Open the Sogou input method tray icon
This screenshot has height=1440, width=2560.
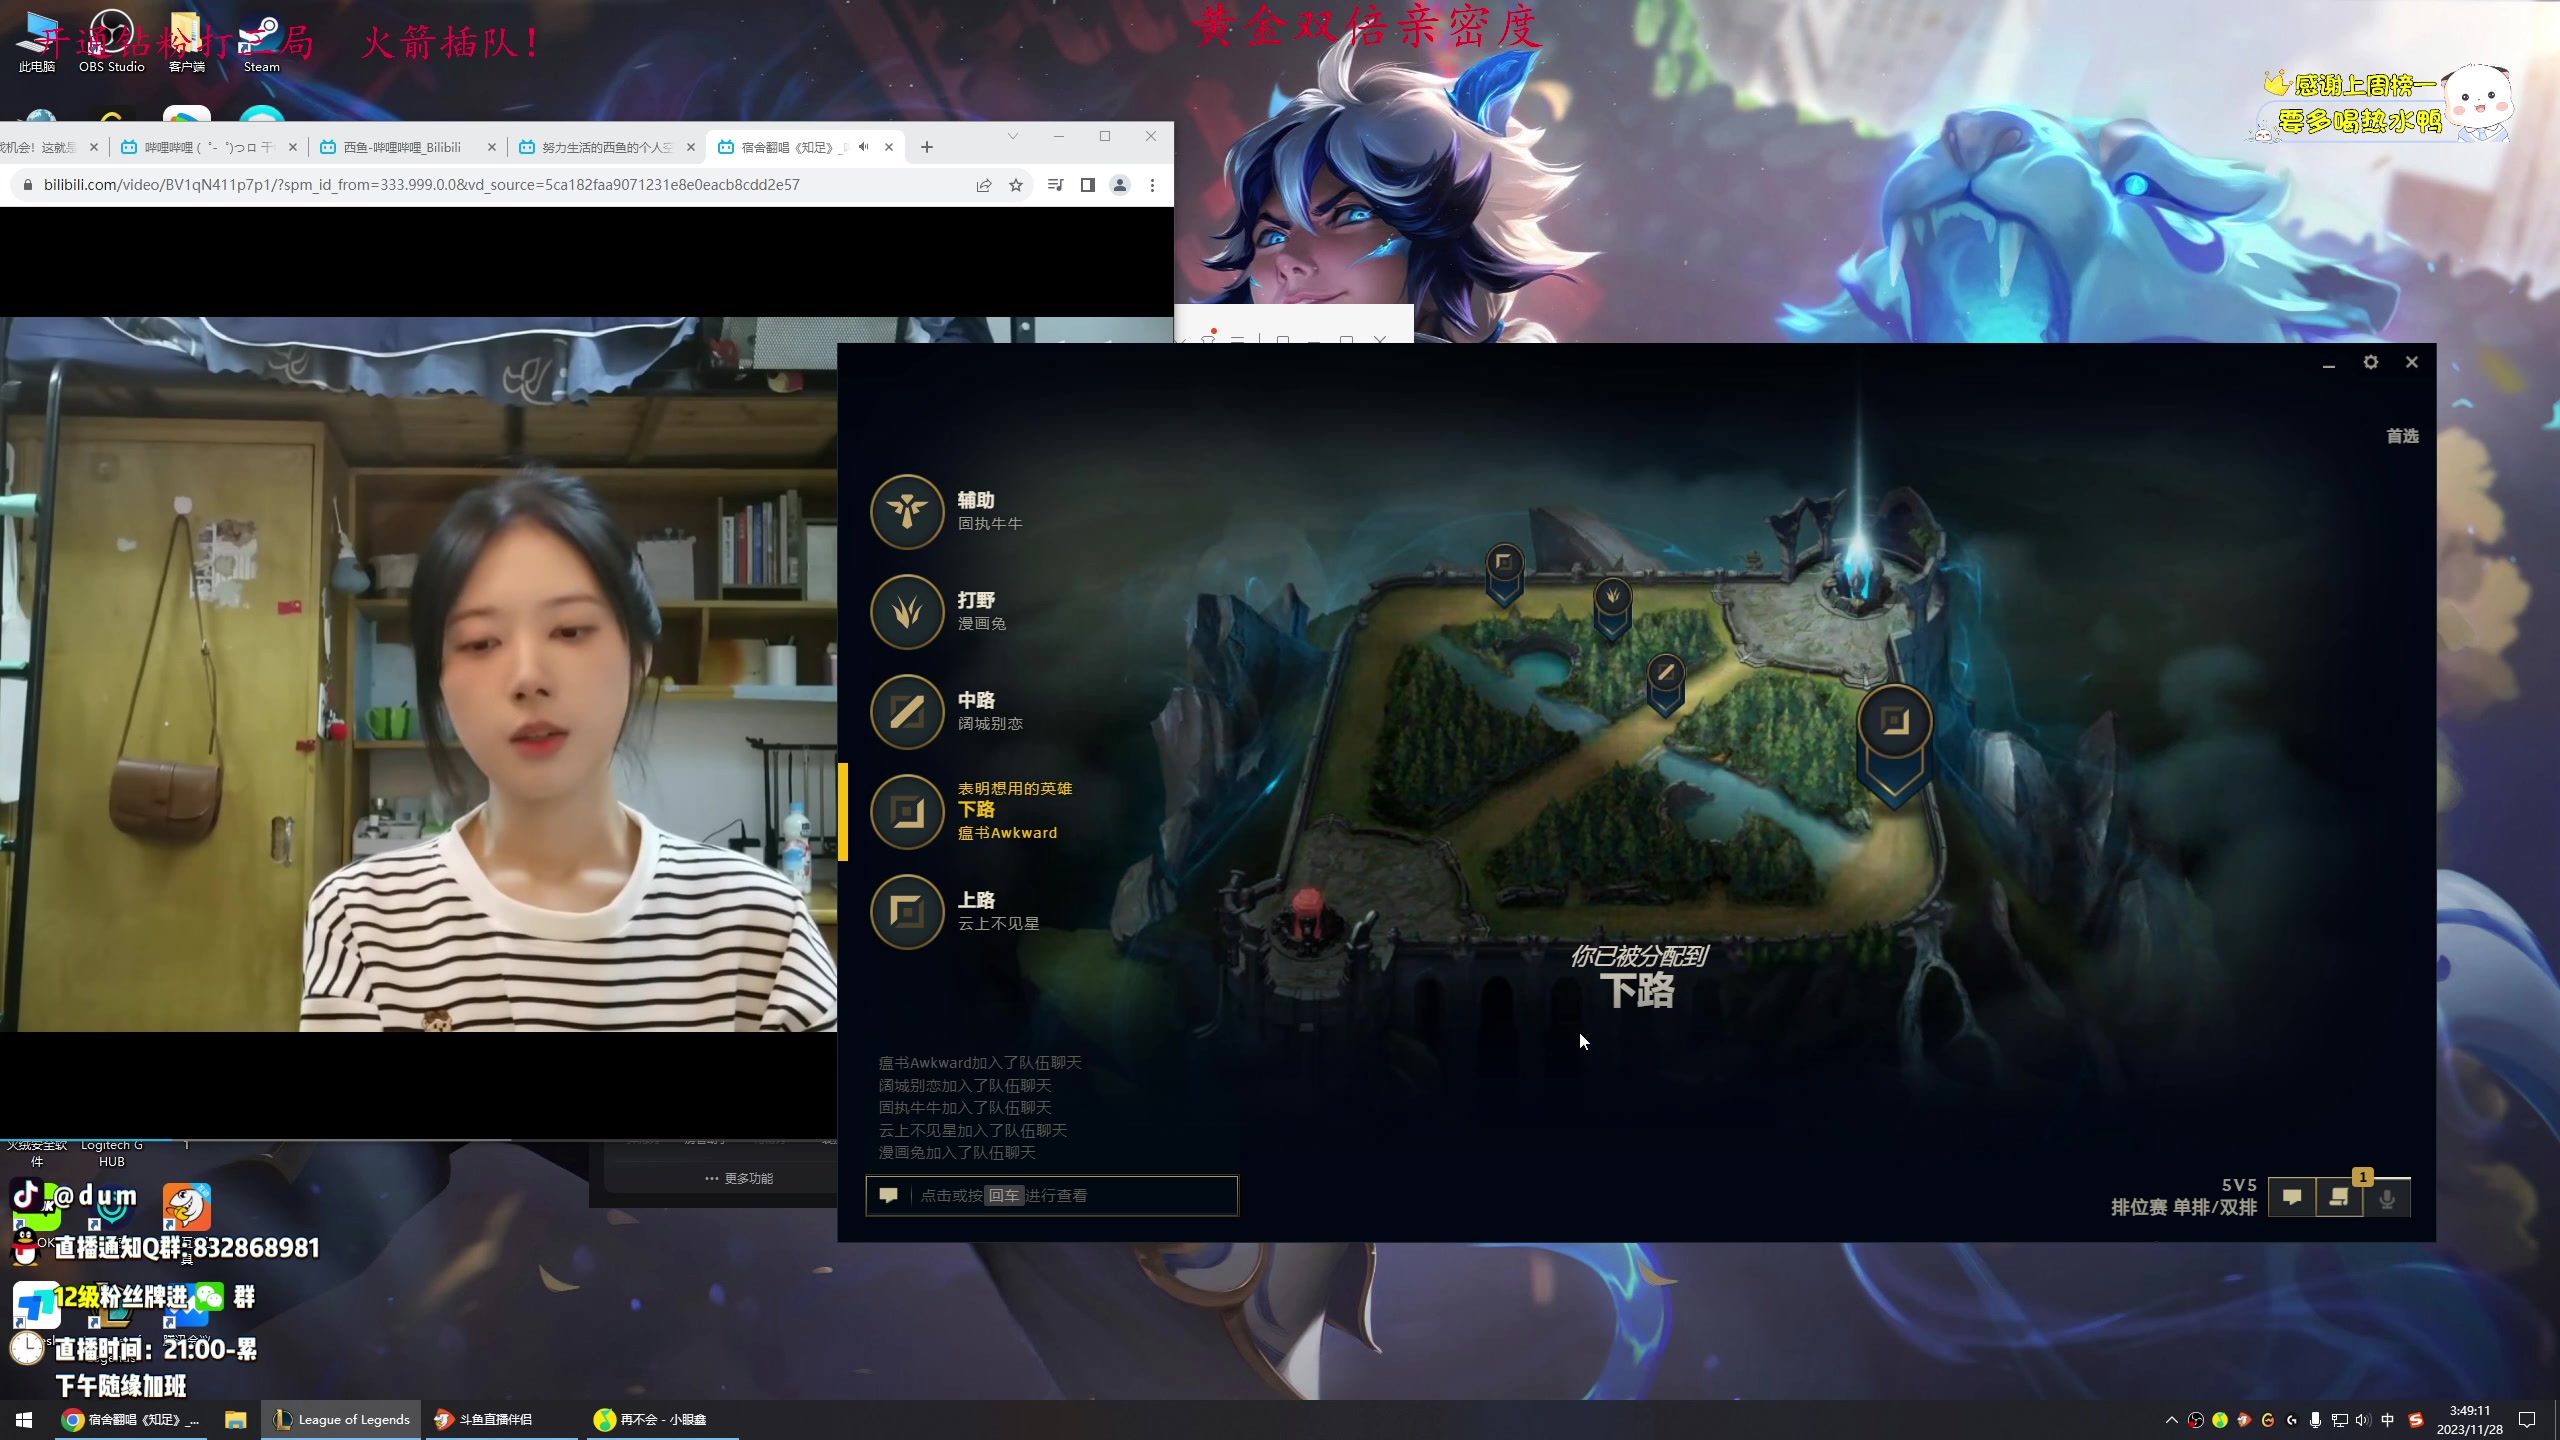point(2415,1419)
